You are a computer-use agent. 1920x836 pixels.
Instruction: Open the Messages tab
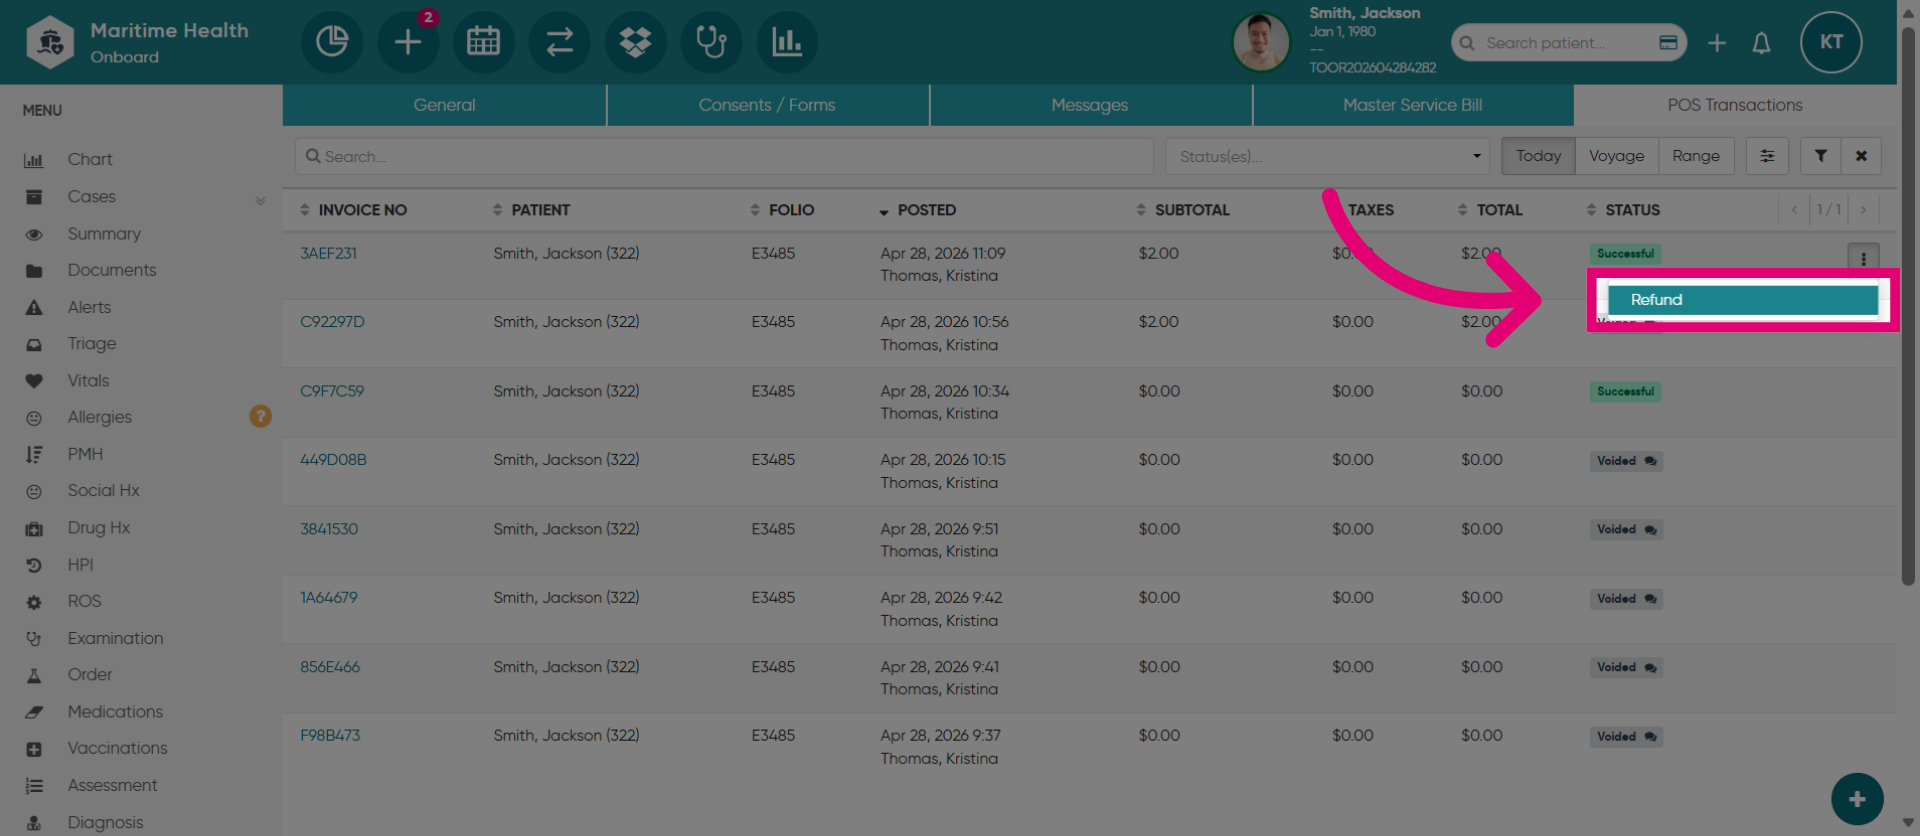[x=1090, y=105]
